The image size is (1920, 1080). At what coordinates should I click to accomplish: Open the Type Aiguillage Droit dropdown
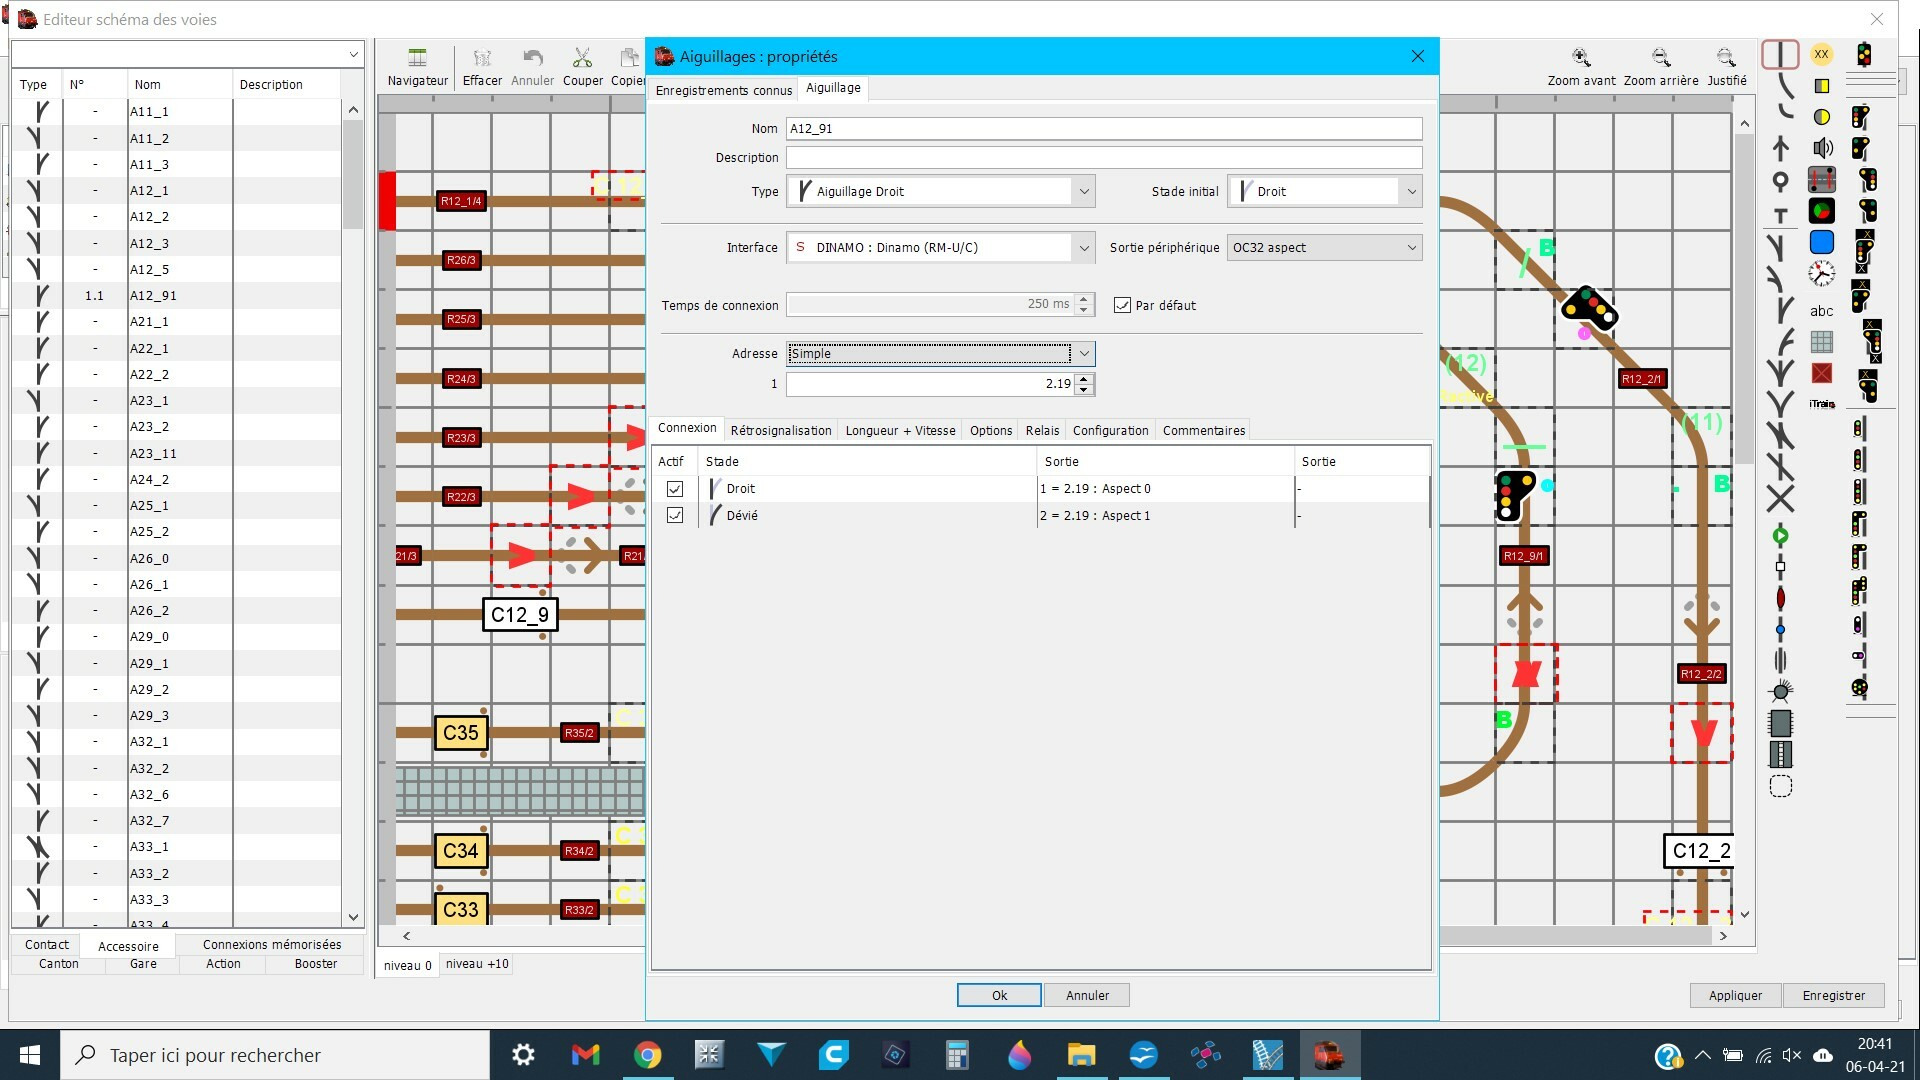point(1083,191)
